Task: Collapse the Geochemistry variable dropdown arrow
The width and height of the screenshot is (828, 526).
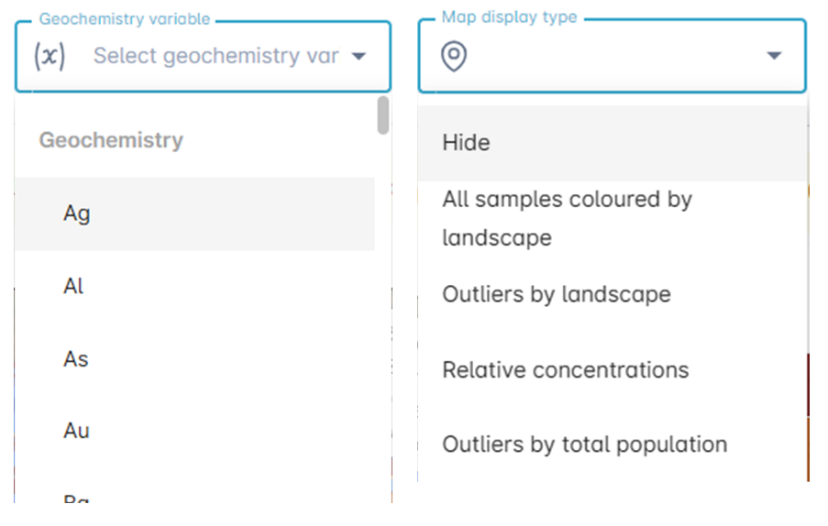Action: [x=359, y=56]
